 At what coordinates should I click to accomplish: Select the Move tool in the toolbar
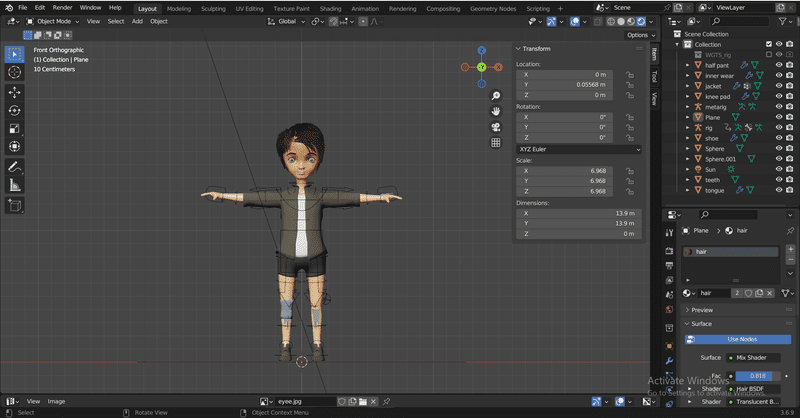pos(15,91)
